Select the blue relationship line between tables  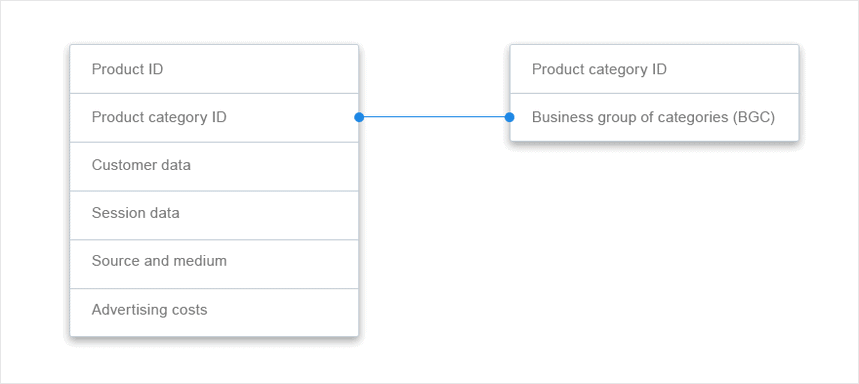click(434, 117)
